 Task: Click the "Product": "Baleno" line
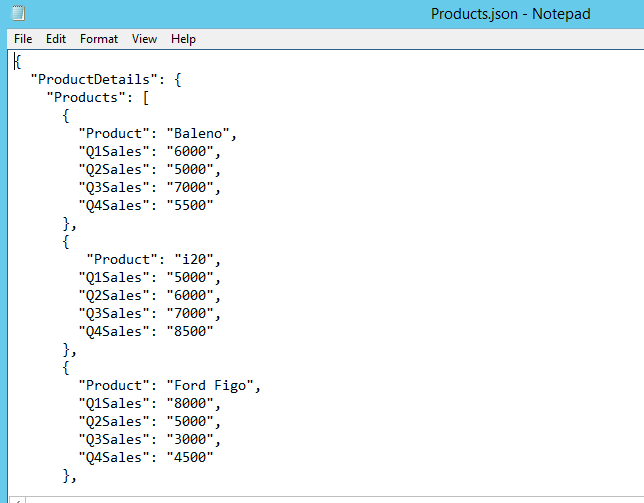[x=158, y=133]
